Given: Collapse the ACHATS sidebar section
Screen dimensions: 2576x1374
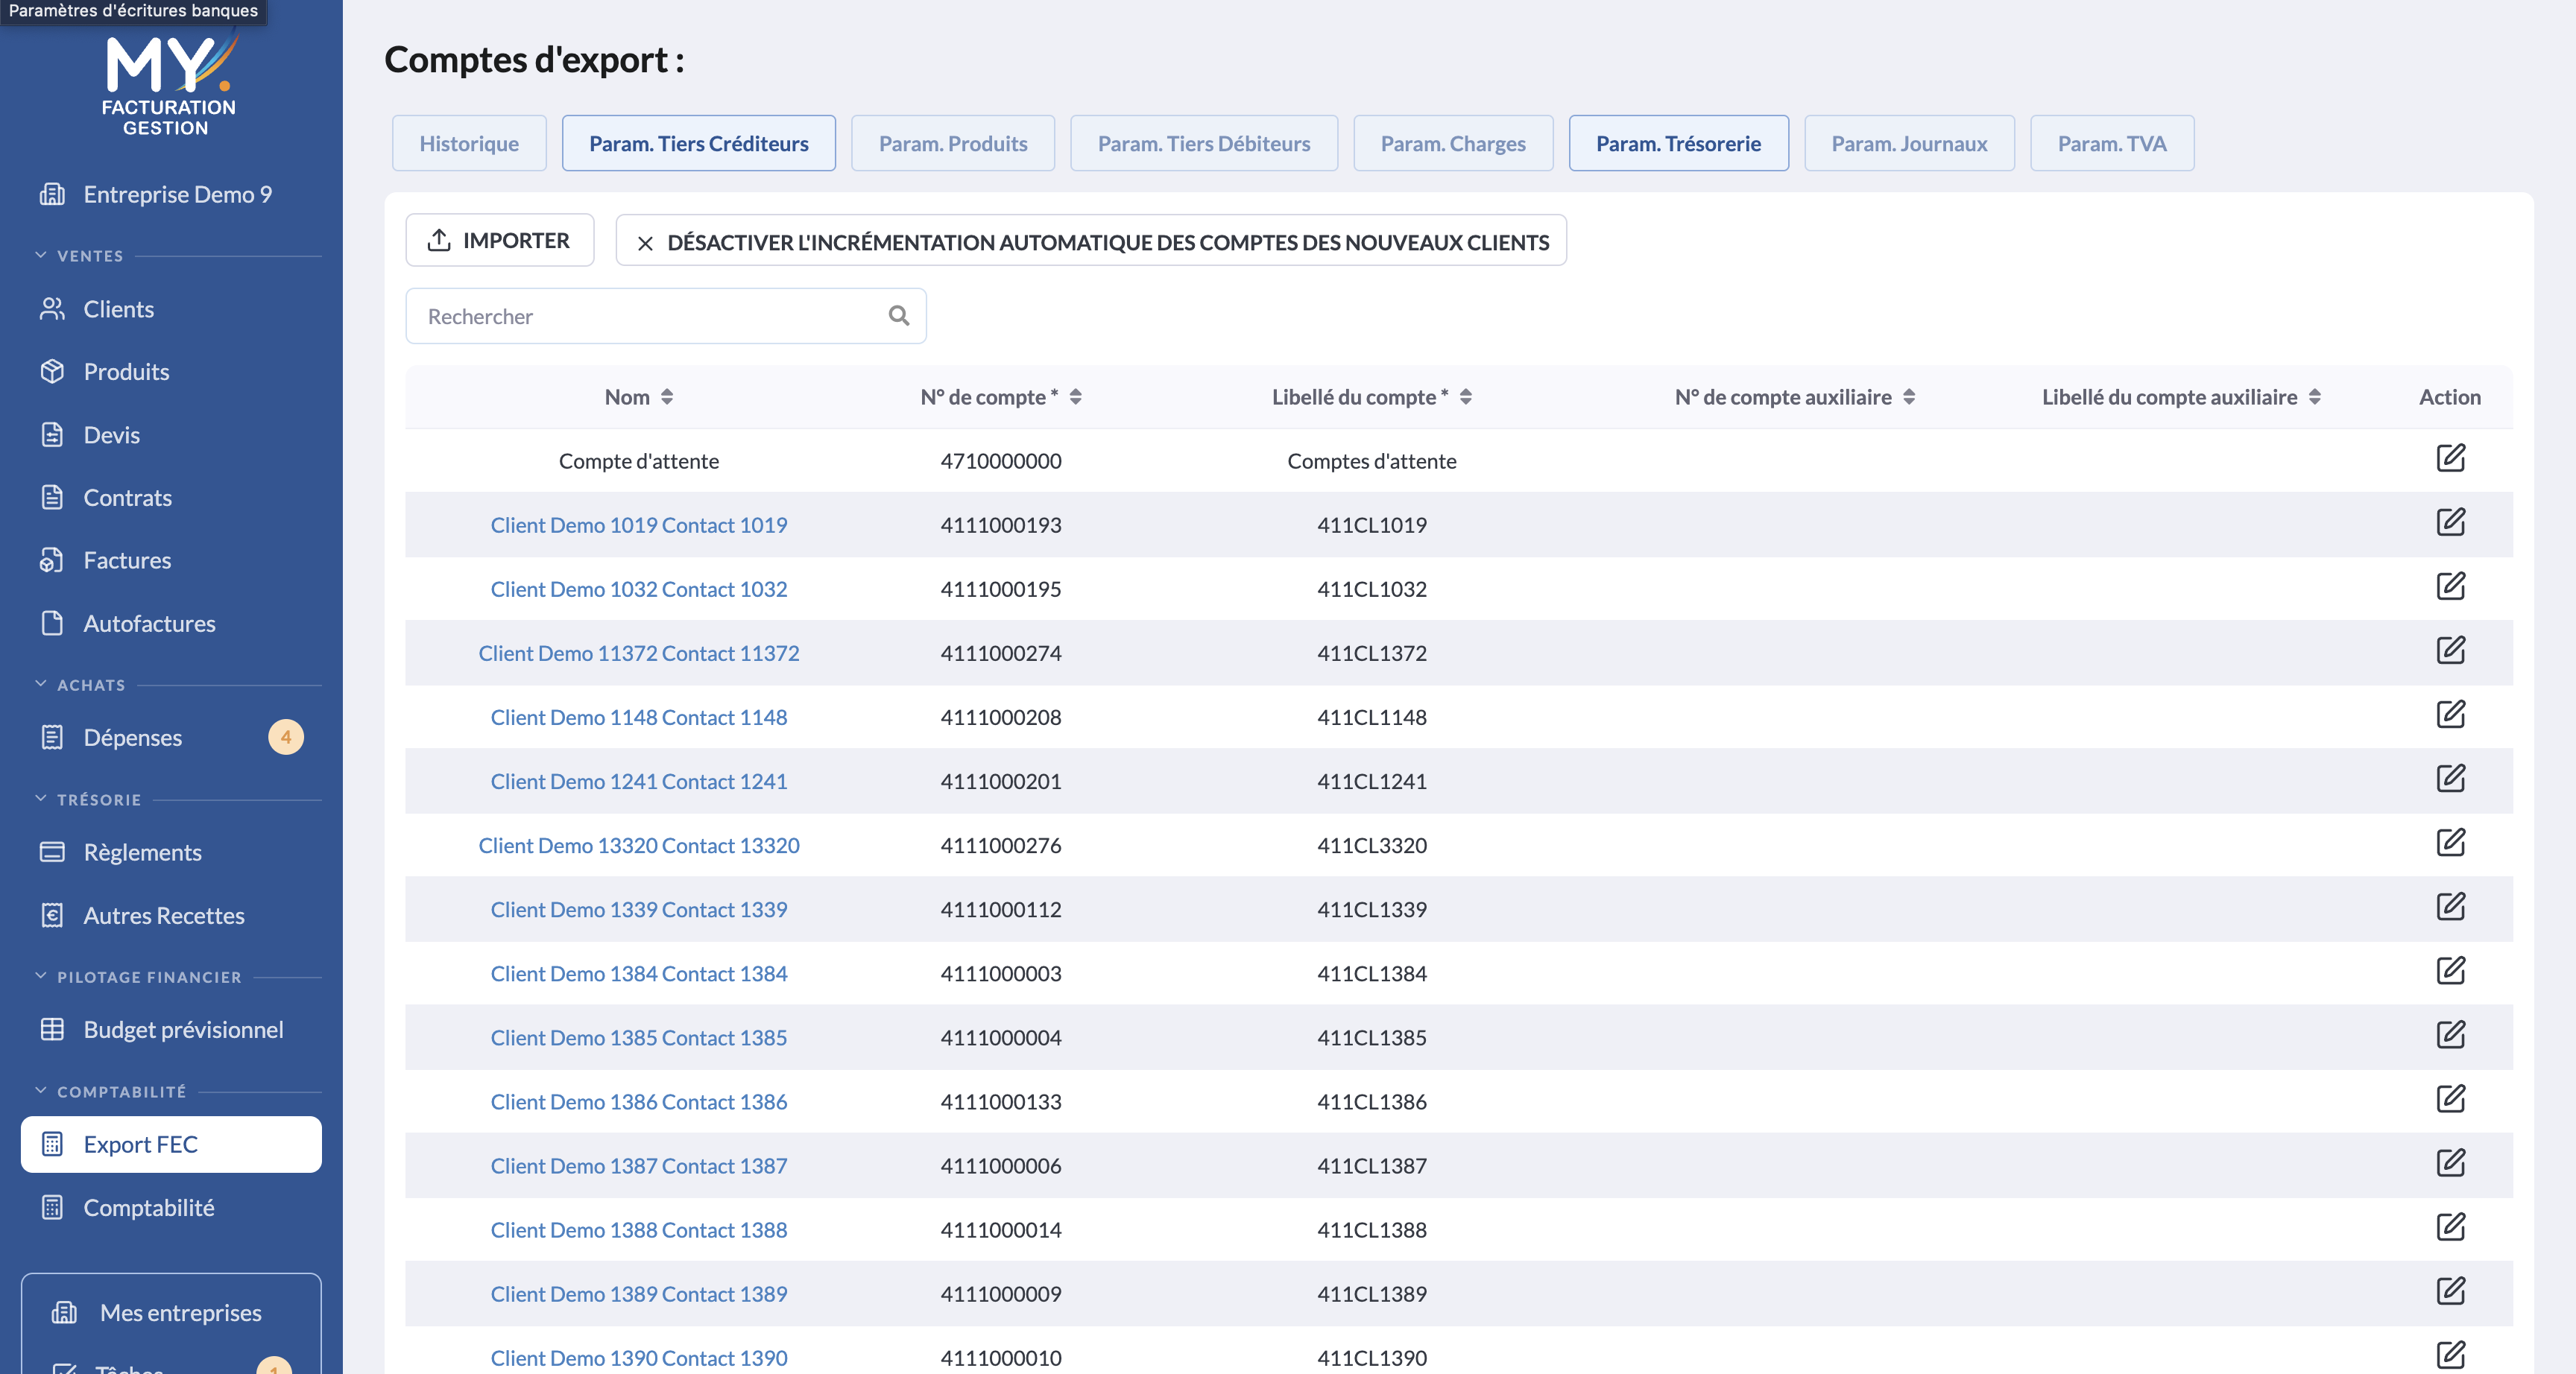Looking at the screenshot, I should pos(41,684).
